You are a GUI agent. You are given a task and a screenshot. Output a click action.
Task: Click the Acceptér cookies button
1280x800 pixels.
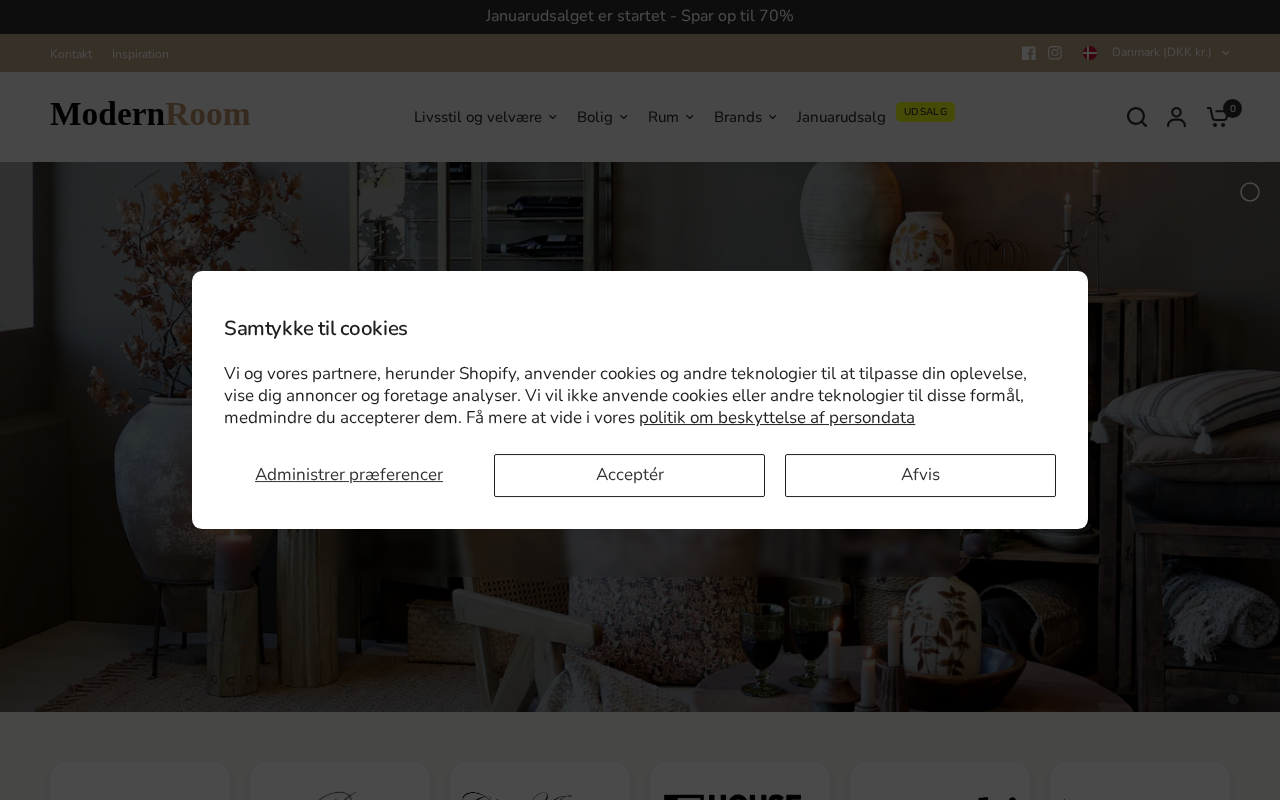(x=629, y=475)
